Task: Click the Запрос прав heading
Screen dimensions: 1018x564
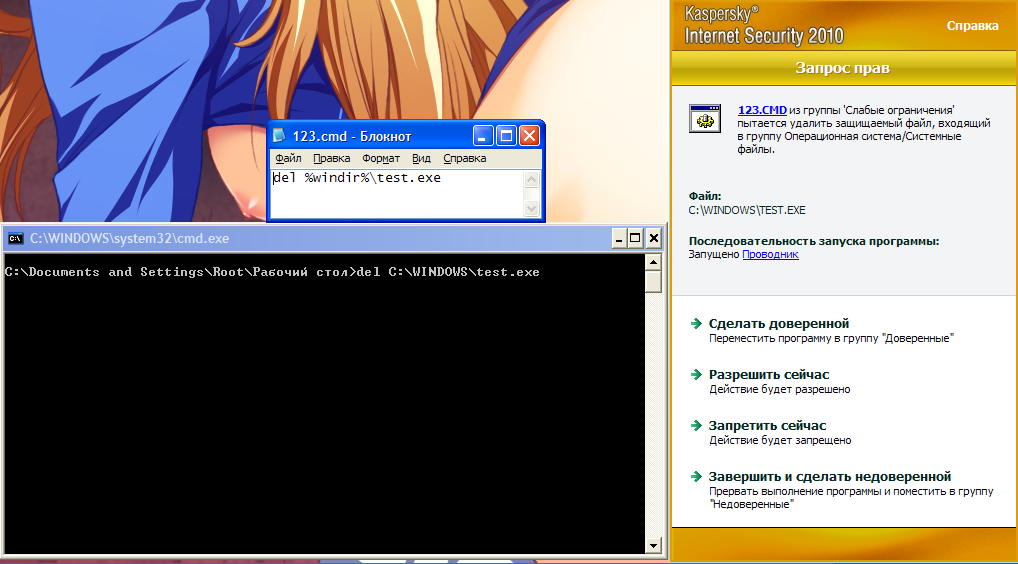Action: pyautogui.click(x=842, y=68)
